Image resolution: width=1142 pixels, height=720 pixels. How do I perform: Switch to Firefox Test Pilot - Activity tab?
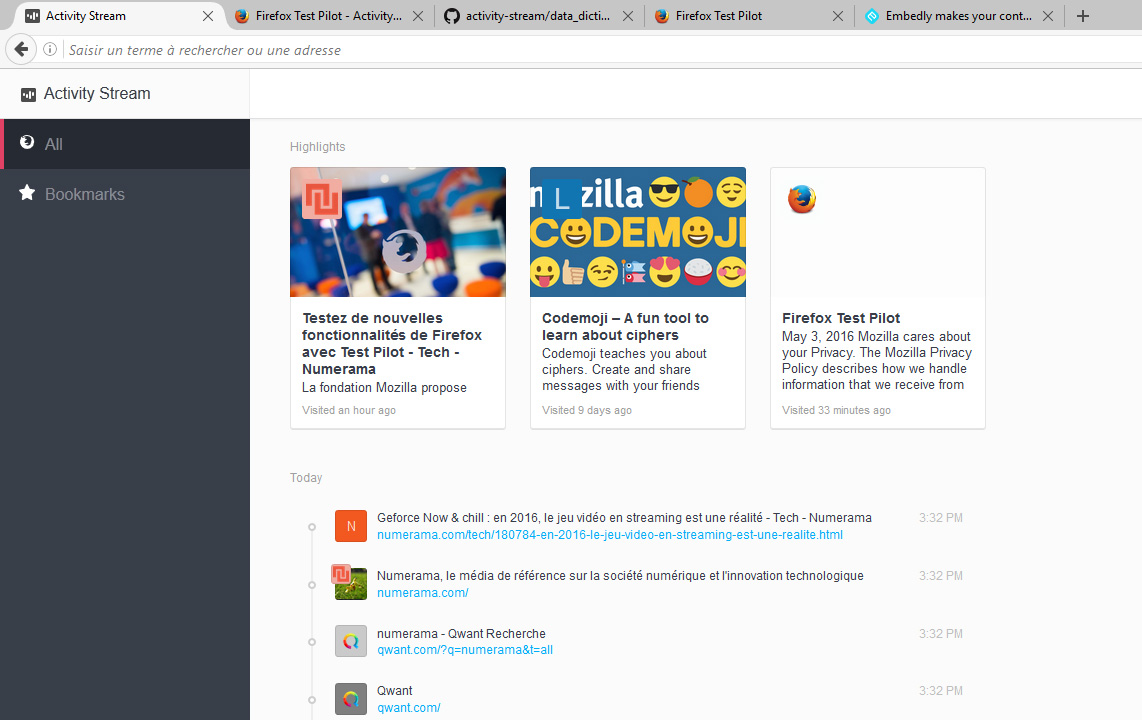pyautogui.click(x=328, y=16)
